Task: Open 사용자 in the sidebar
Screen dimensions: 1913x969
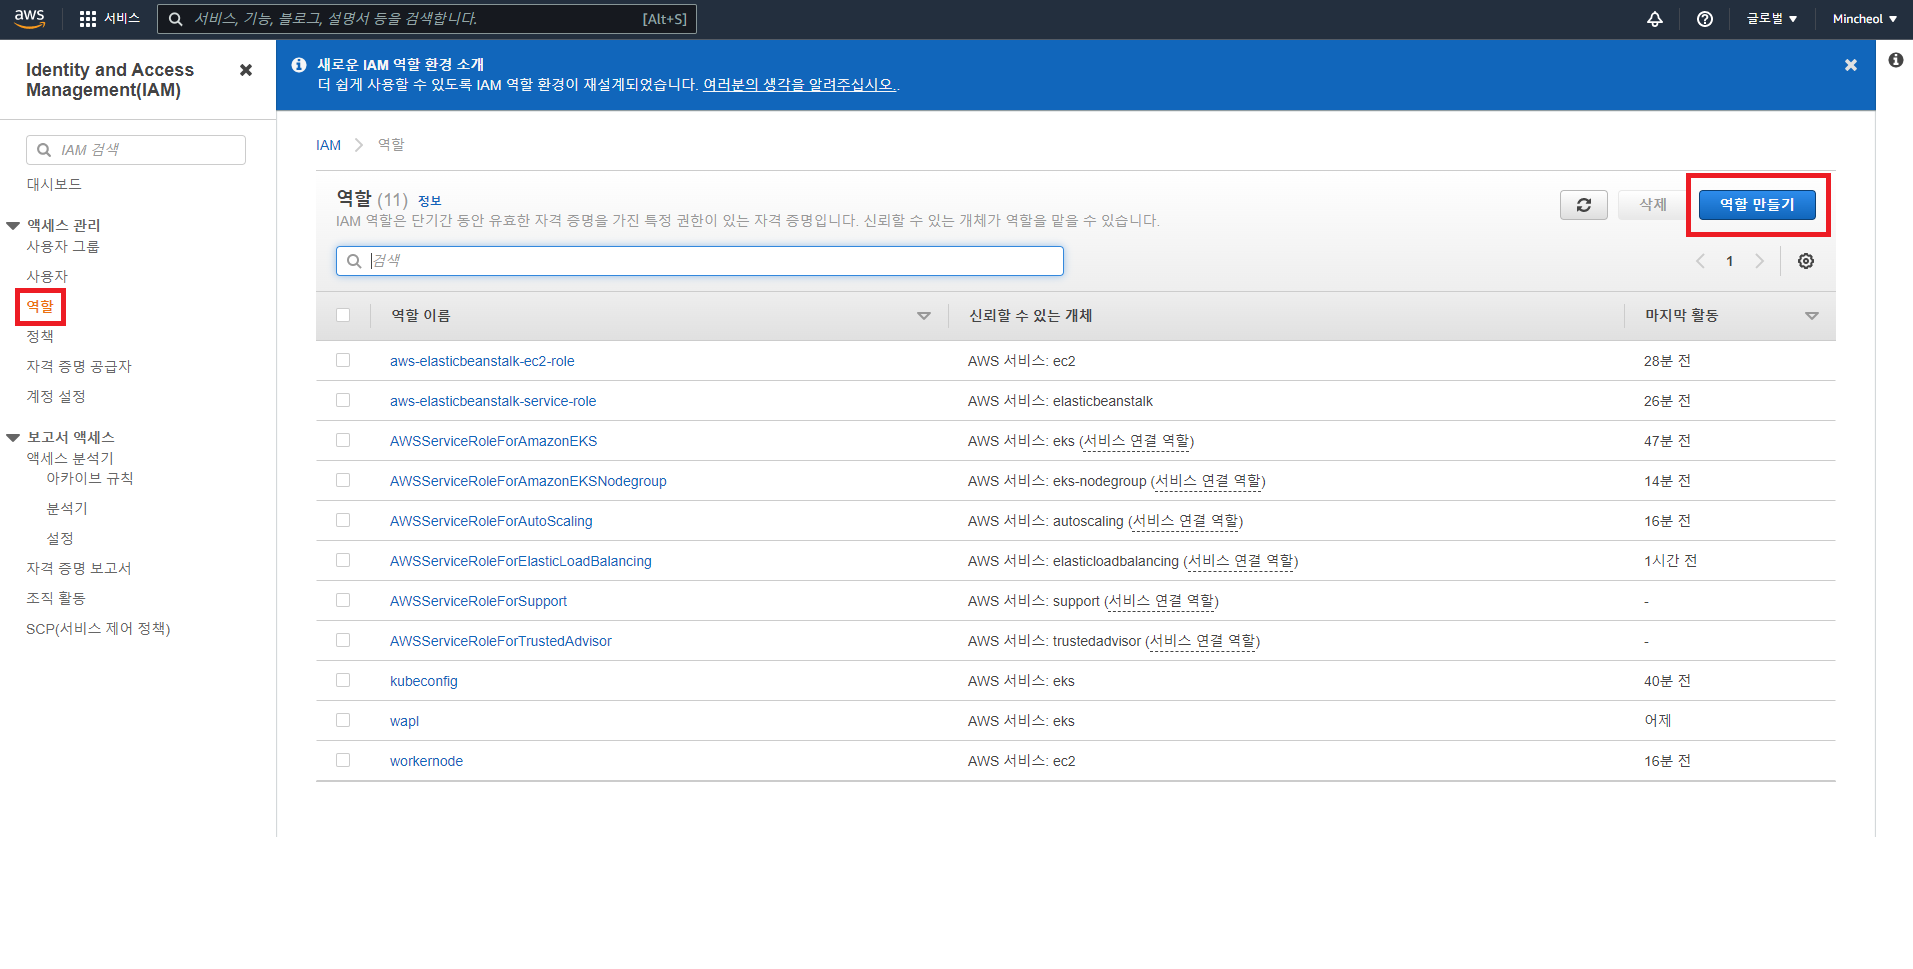Action: click(47, 276)
